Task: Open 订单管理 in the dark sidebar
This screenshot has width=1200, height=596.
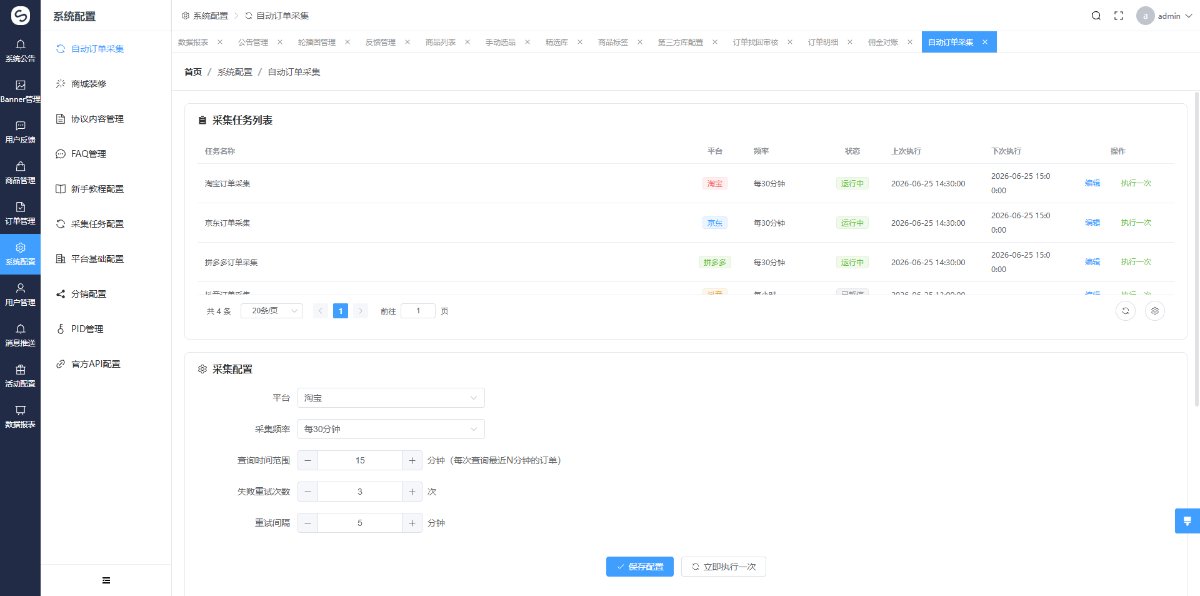Action: pos(20,213)
